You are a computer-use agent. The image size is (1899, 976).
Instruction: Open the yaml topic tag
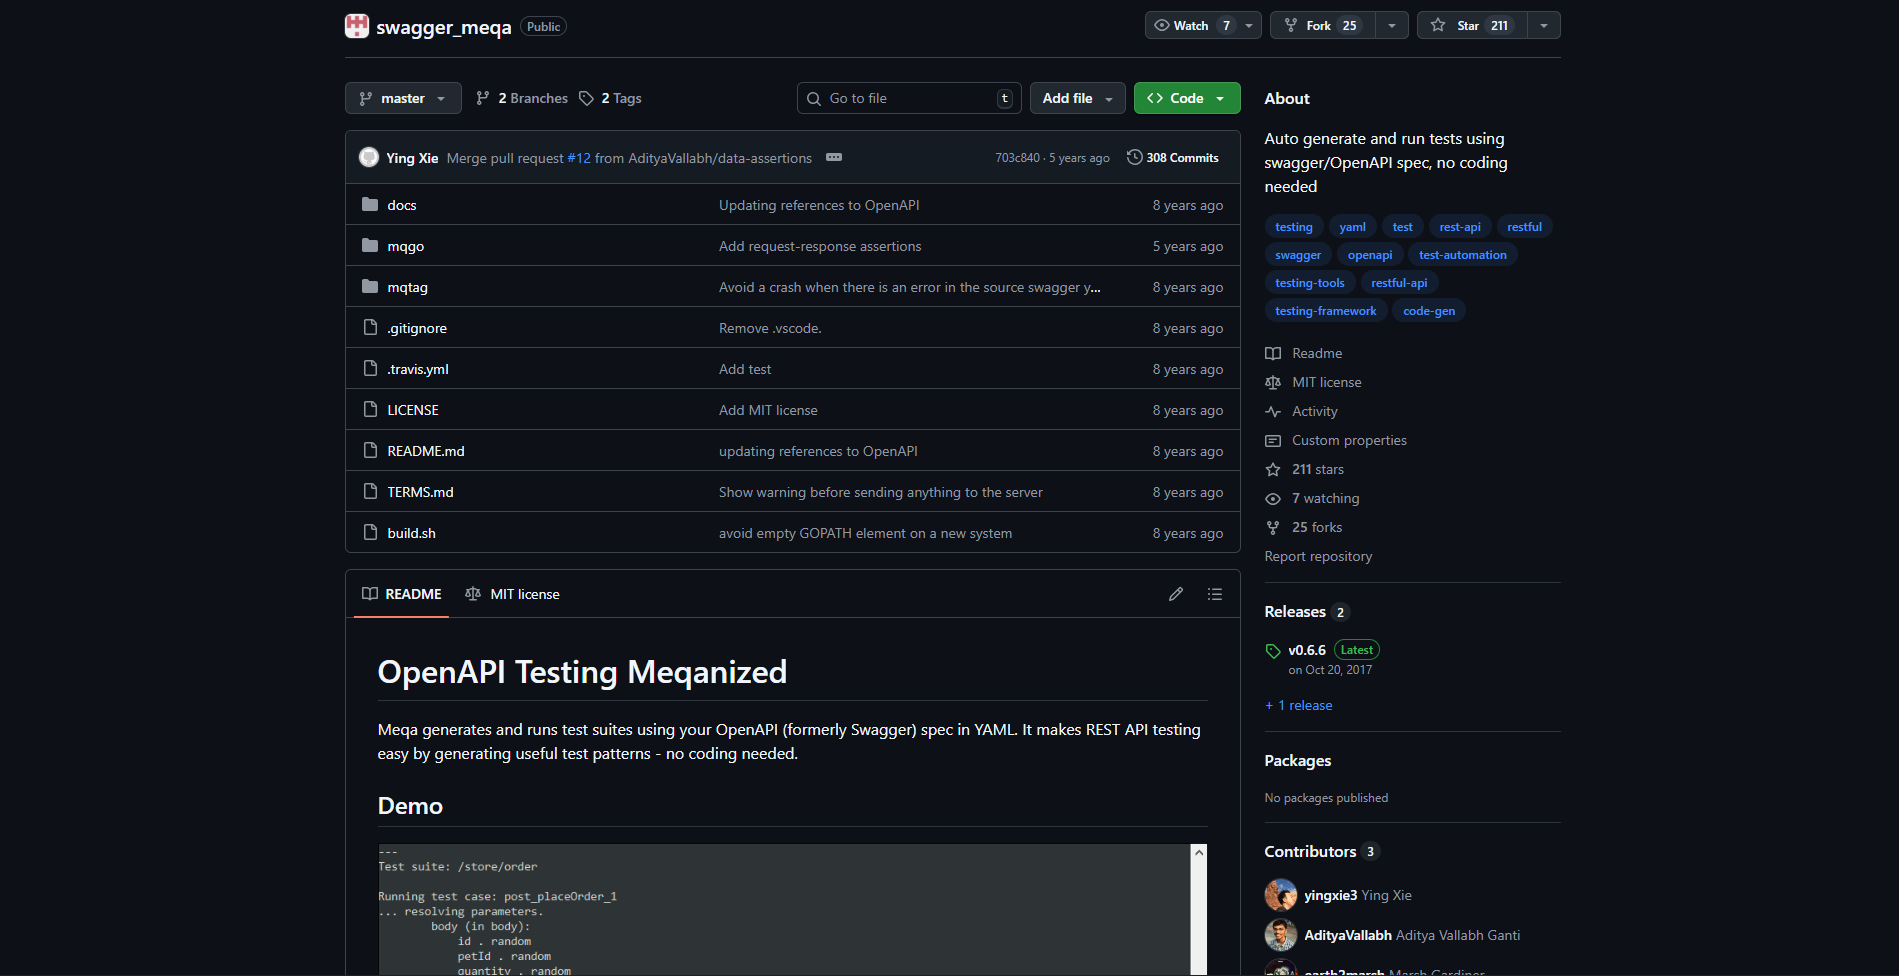point(1352,227)
